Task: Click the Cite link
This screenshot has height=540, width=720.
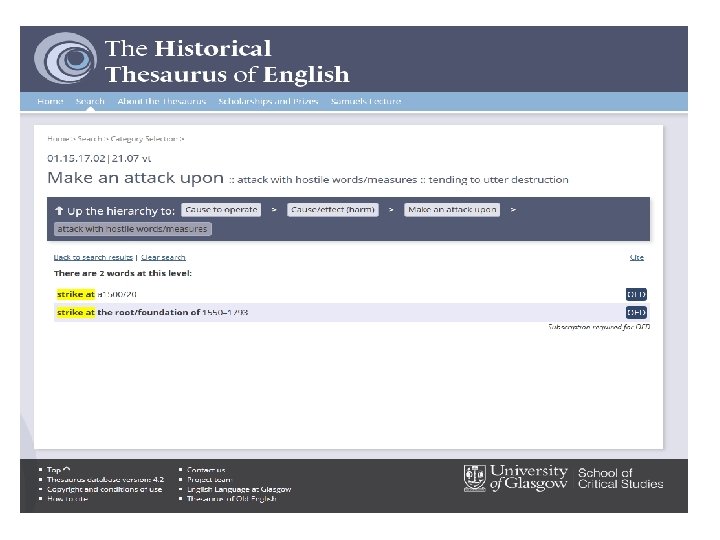Action: click(x=636, y=257)
